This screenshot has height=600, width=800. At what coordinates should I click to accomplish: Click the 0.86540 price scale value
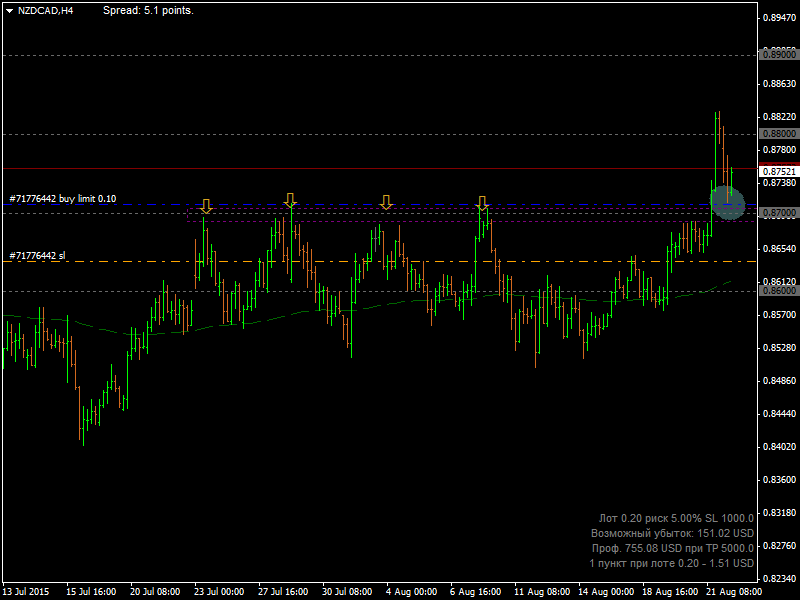pyautogui.click(x=779, y=249)
